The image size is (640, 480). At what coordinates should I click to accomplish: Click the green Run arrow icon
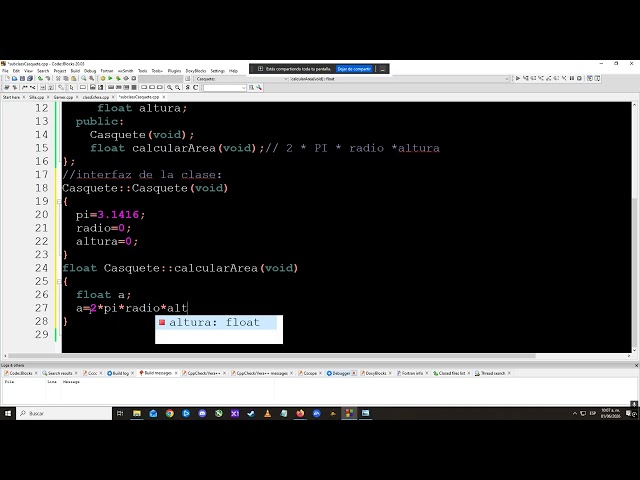(x=110, y=78)
